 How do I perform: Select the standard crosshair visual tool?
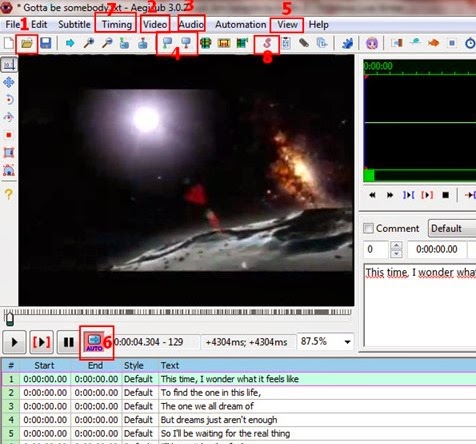click(9, 65)
